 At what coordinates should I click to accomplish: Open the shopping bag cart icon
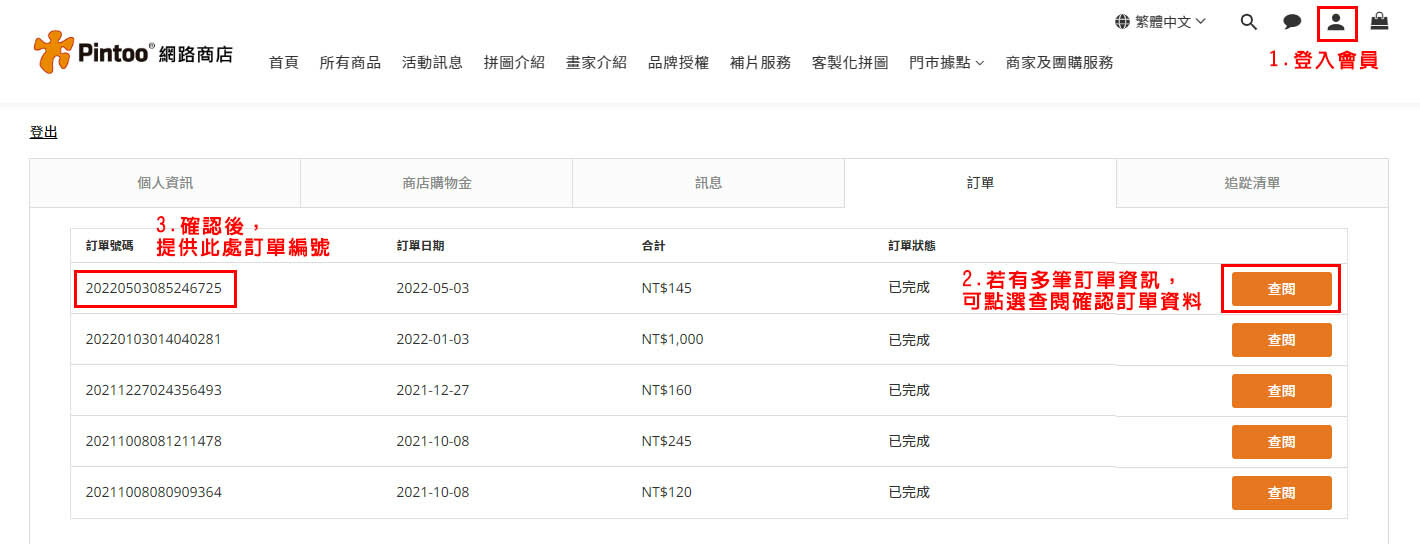tap(1379, 21)
